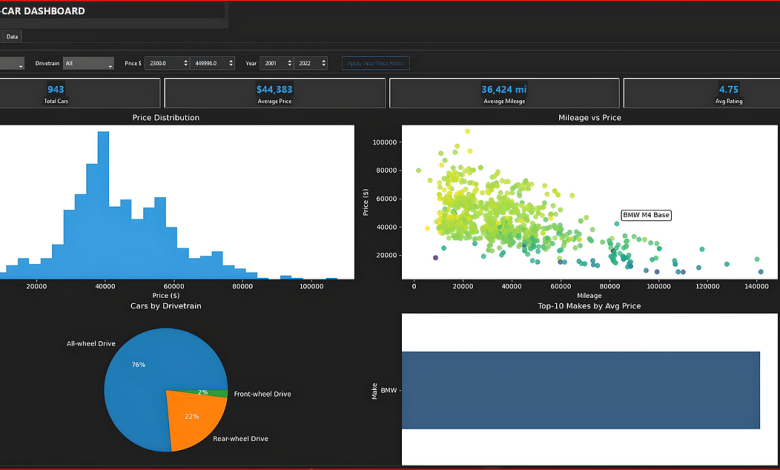The width and height of the screenshot is (780, 470).
Task: Select the Average Mileage value 36,424 mi
Action: click(504, 90)
